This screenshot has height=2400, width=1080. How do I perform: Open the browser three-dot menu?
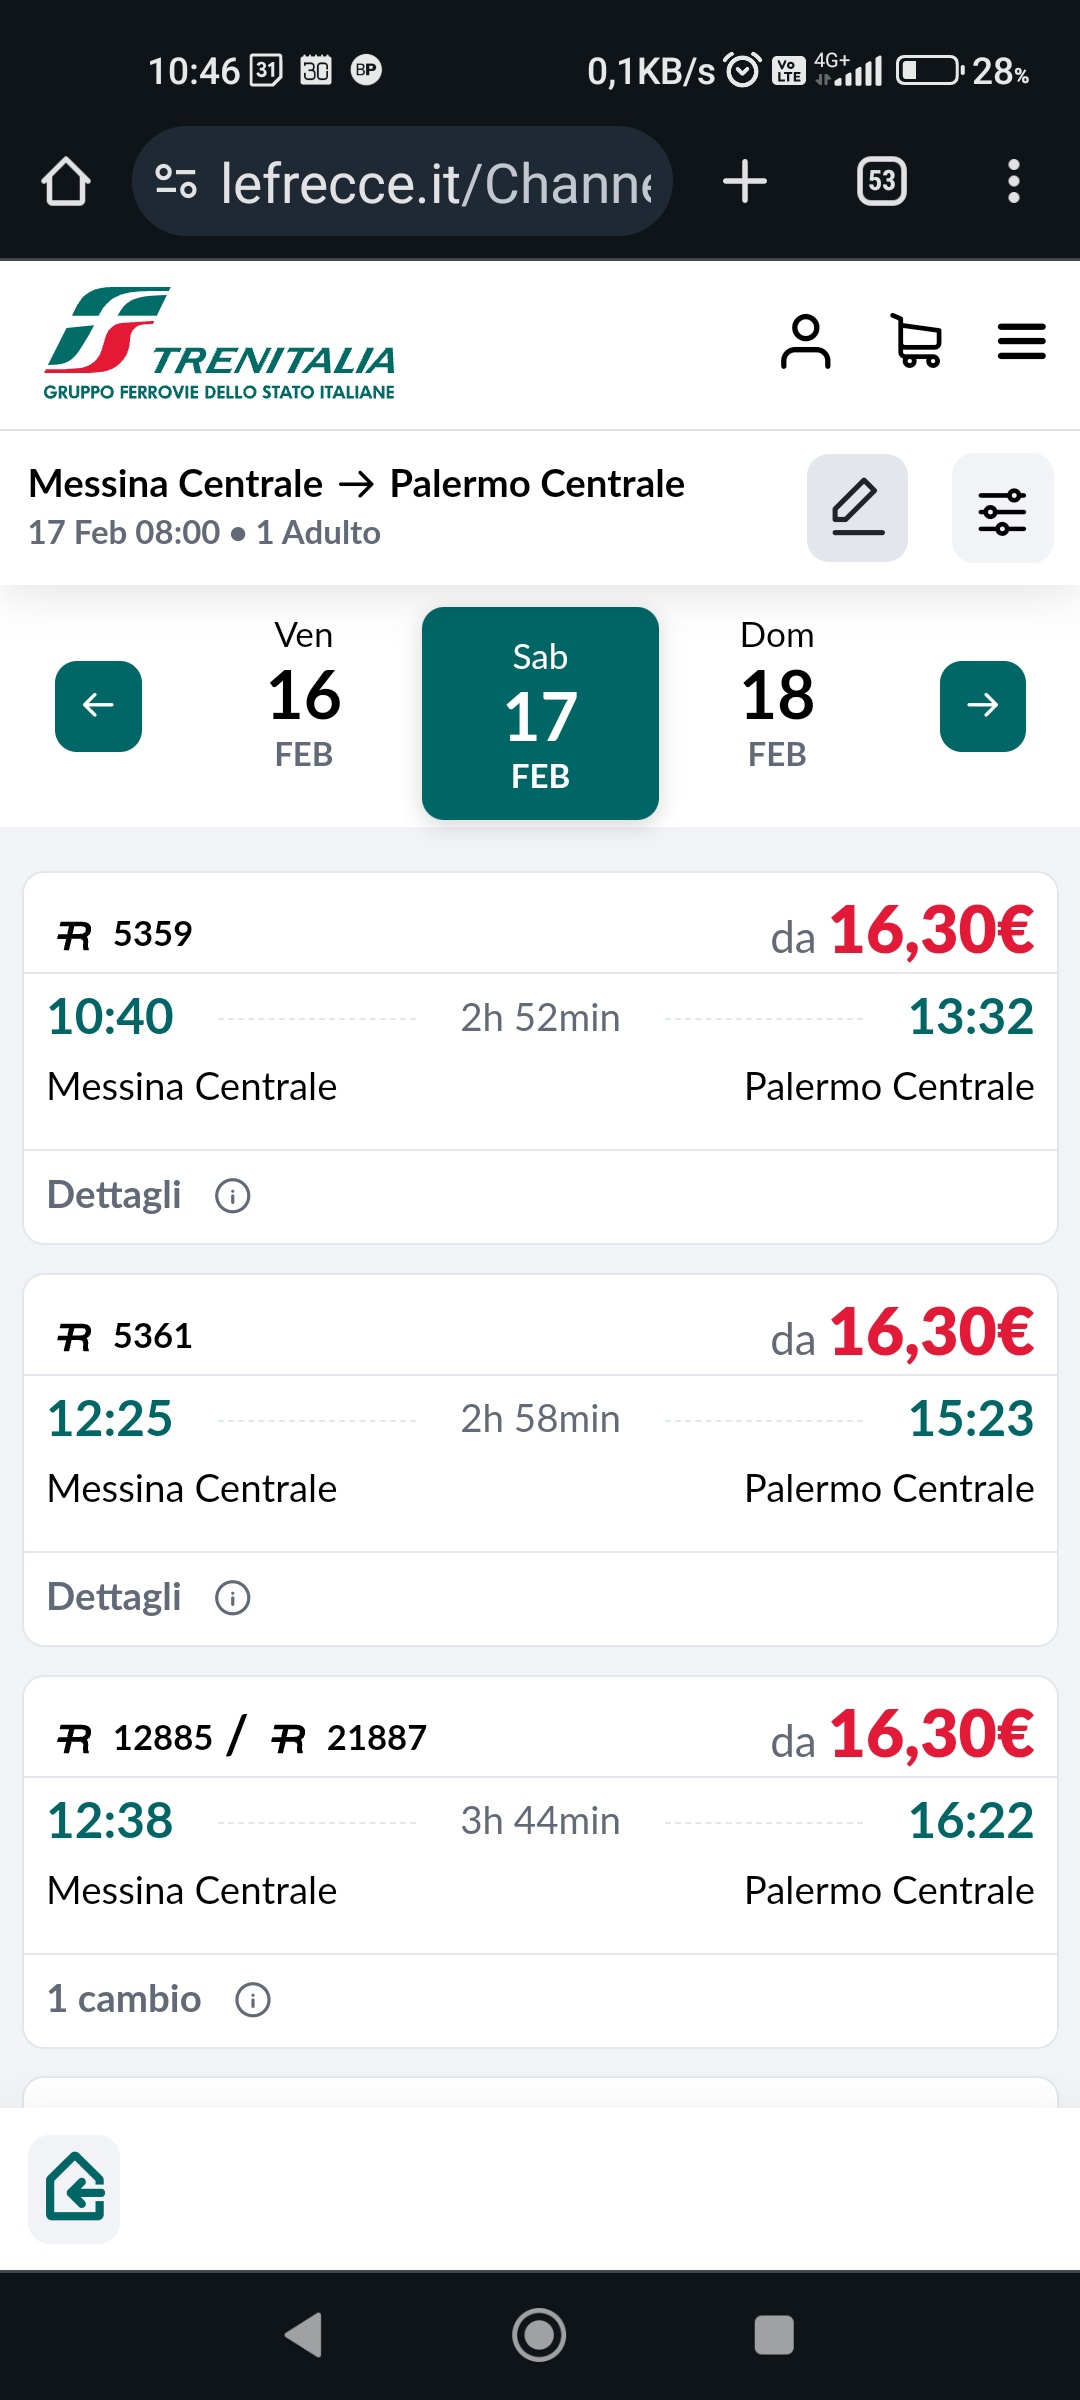[x=1013, y=182]
